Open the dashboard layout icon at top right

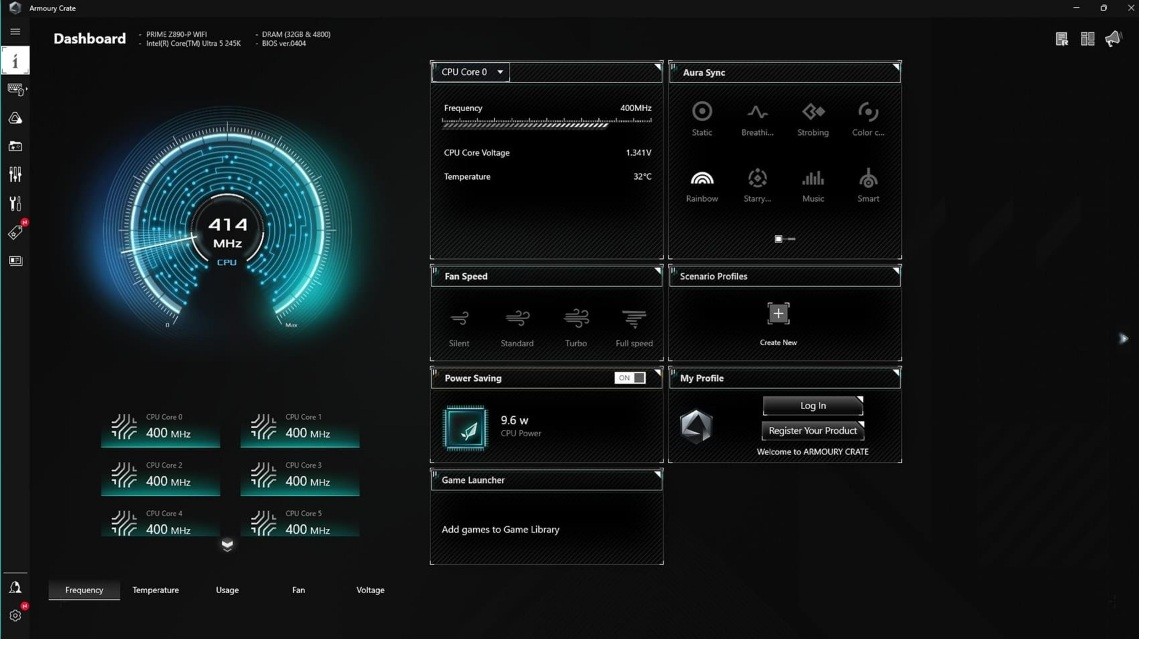[1087, 39]
